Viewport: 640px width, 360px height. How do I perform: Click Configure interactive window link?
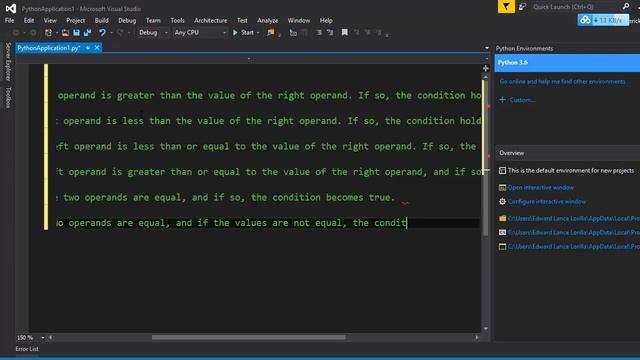(547, 202)
